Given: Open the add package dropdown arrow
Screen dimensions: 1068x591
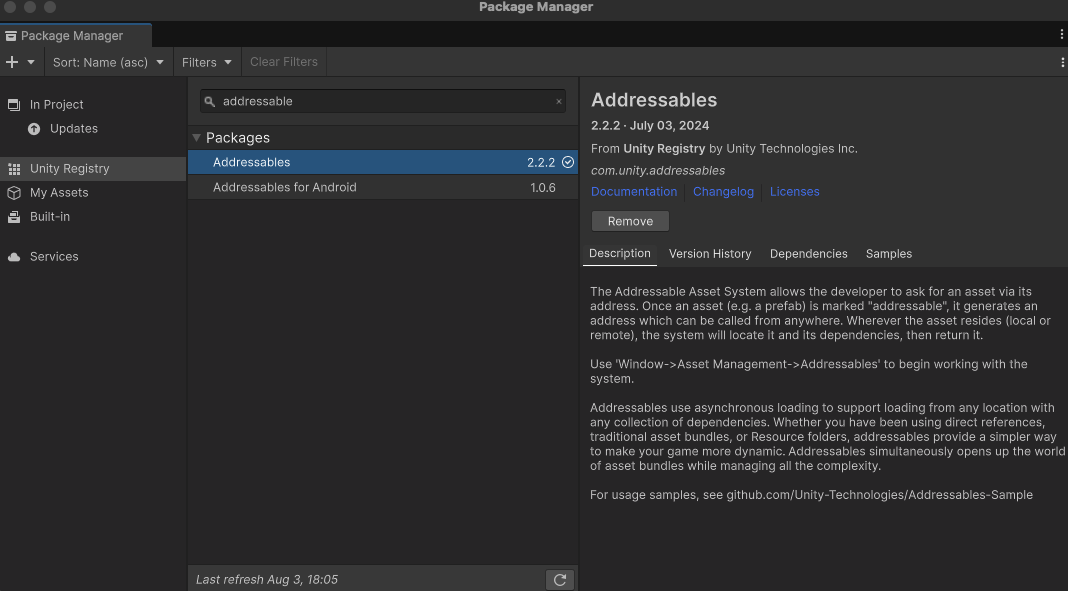Looking at the screenshot, I should tap(31, 62).
